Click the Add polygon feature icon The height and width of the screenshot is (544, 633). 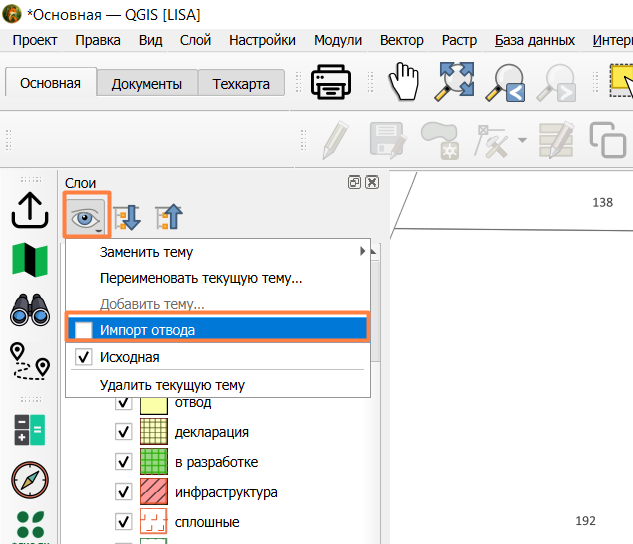[x=440, y=140]
